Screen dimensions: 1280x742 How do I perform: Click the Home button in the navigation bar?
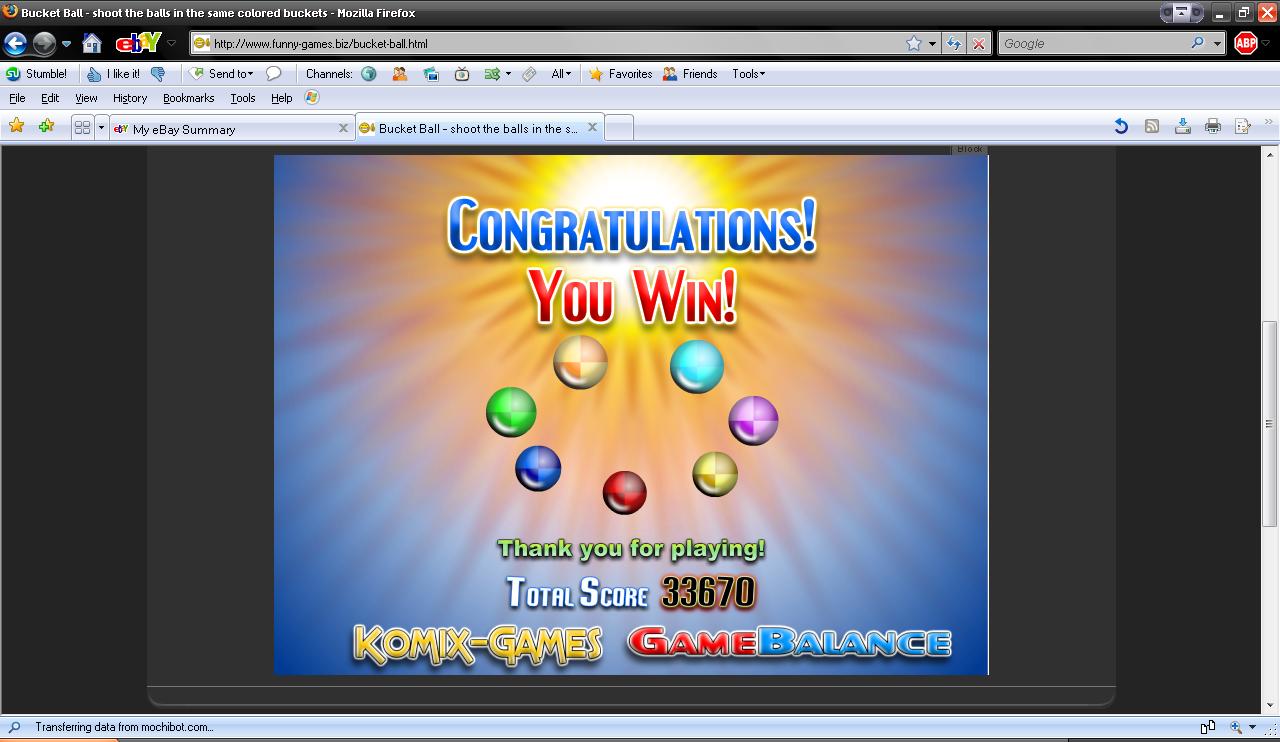click(x=92, y=43)
